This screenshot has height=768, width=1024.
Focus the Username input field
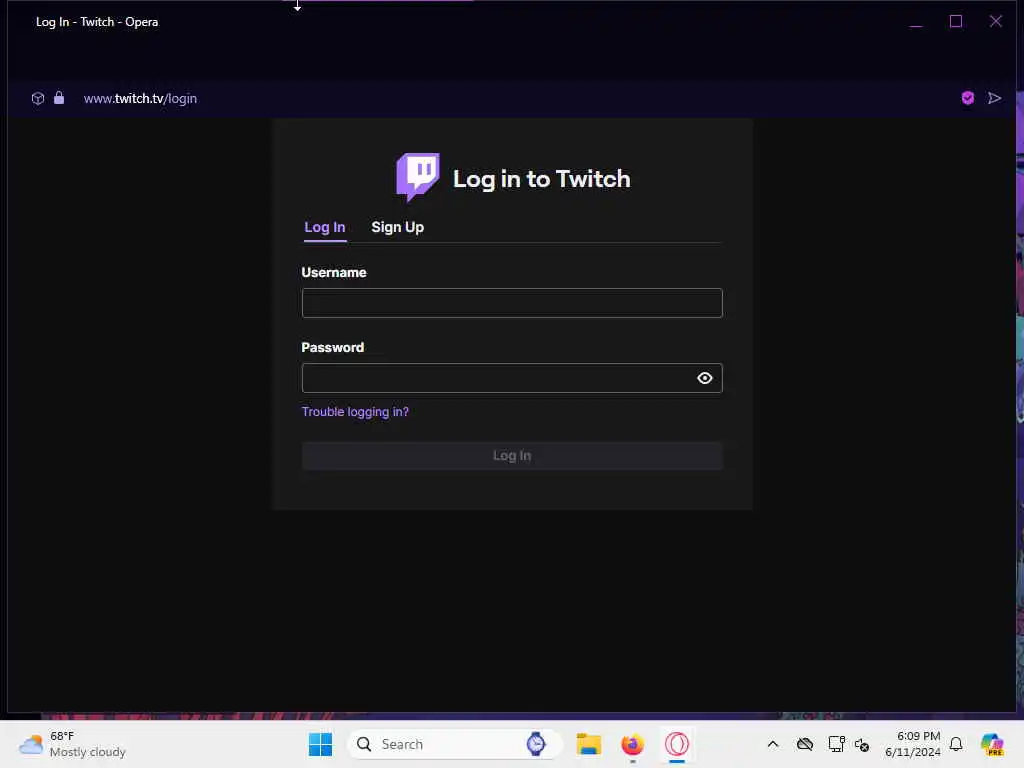pos(512,303)
